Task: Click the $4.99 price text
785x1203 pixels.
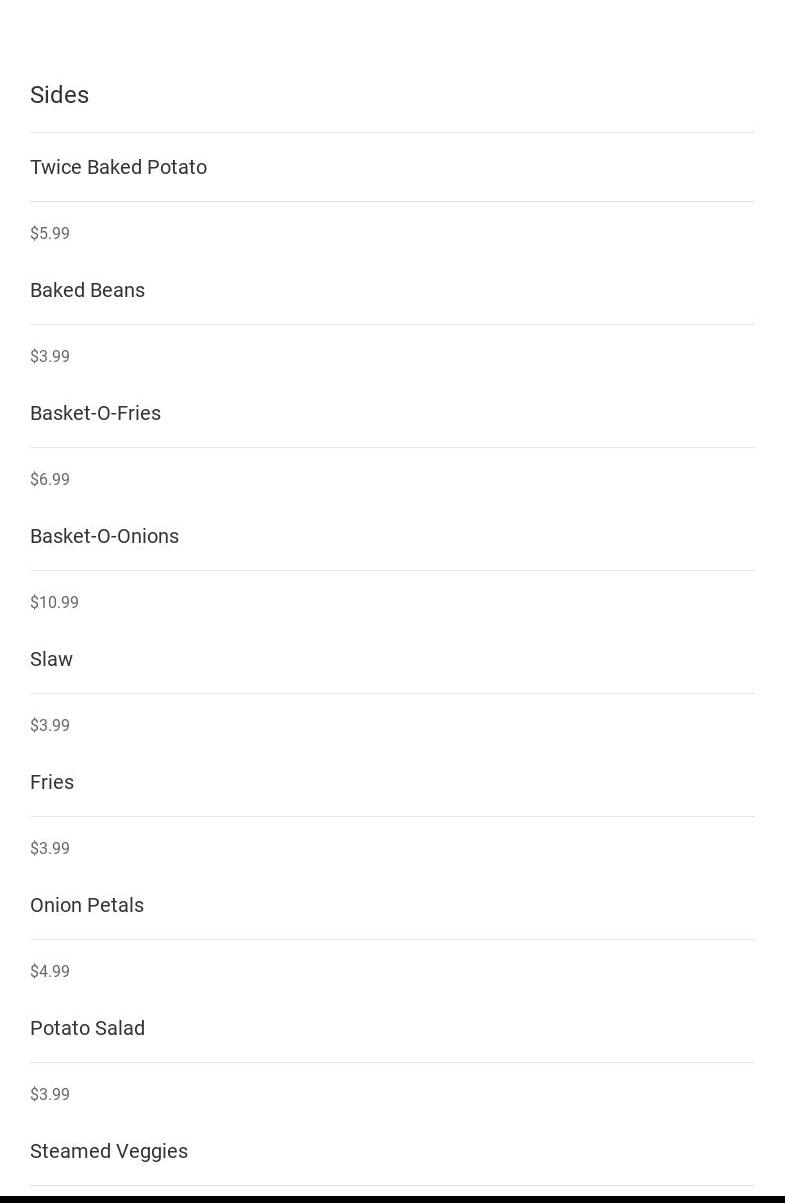Action: pyautogui.click(x=50, y=971)
